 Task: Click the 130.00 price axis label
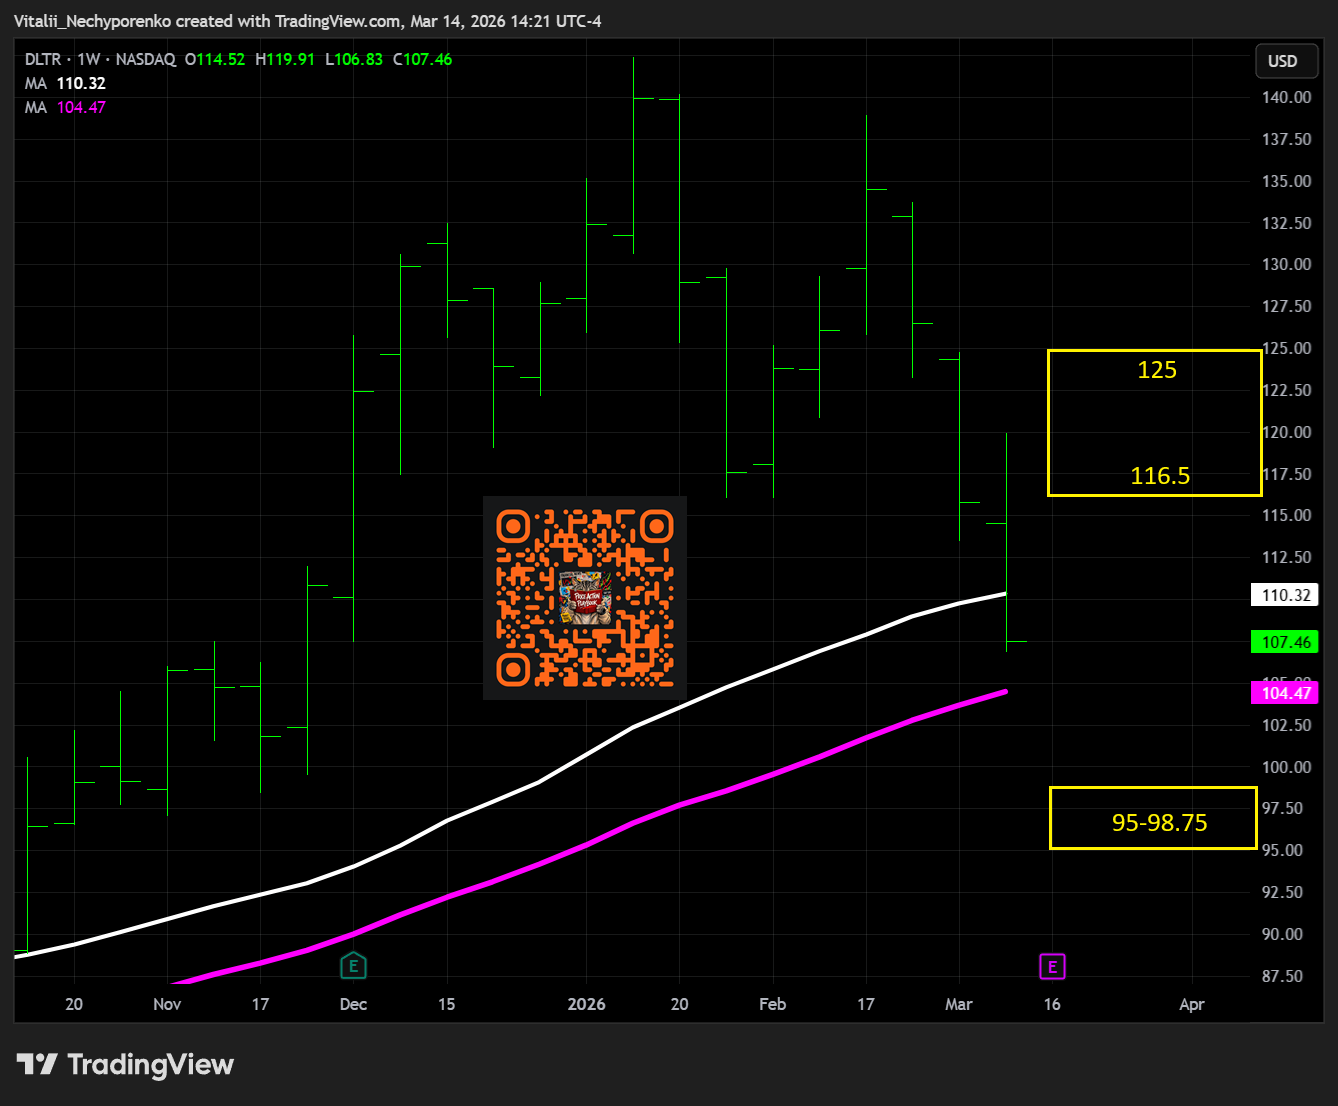click(1287, 264)
